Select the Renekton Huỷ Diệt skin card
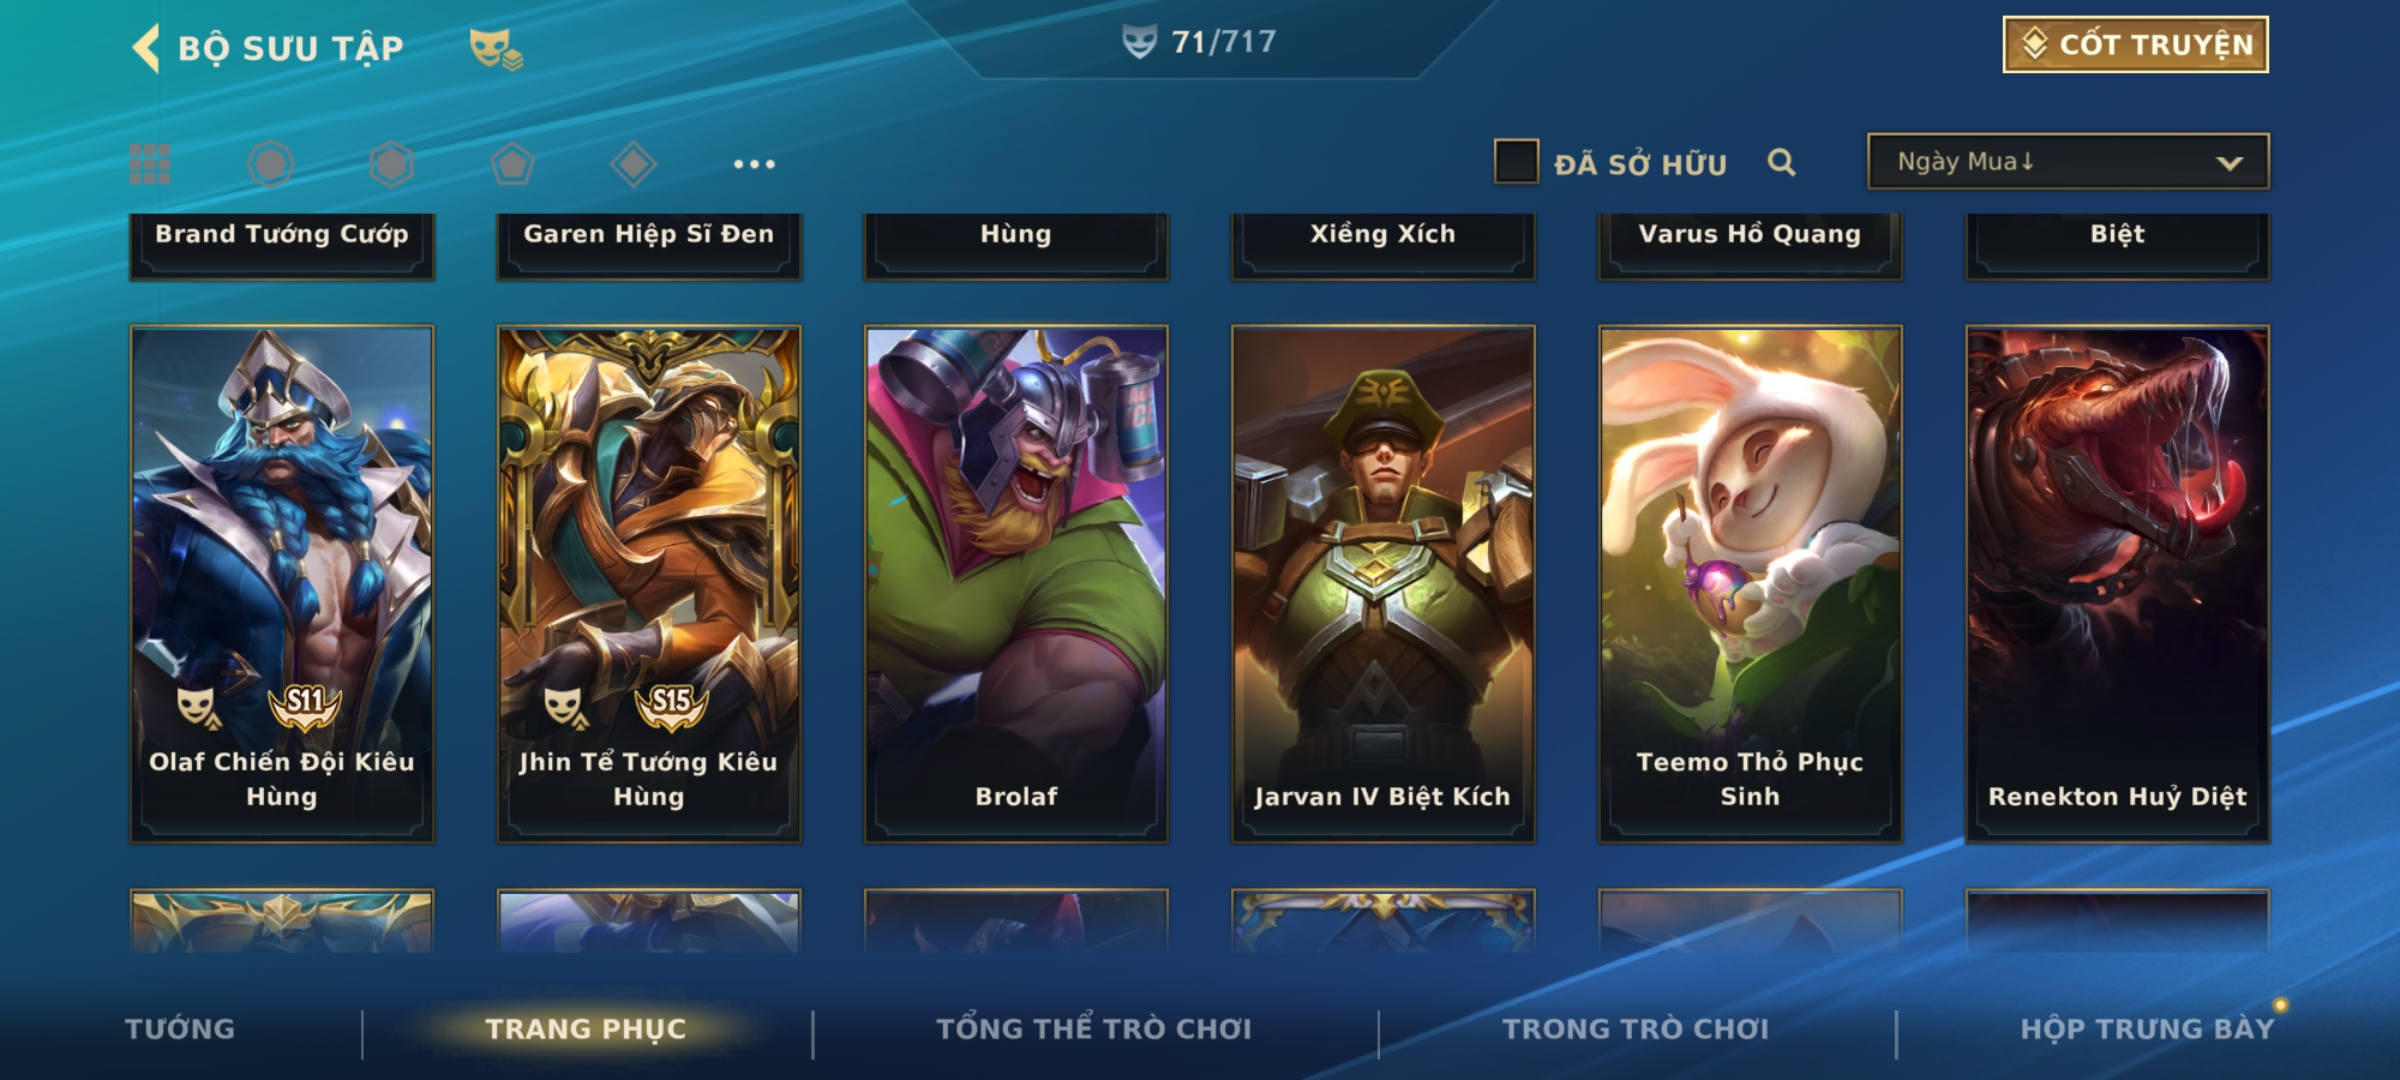Screen dimensions: 2400x1080 click(x=2117, y=584)
